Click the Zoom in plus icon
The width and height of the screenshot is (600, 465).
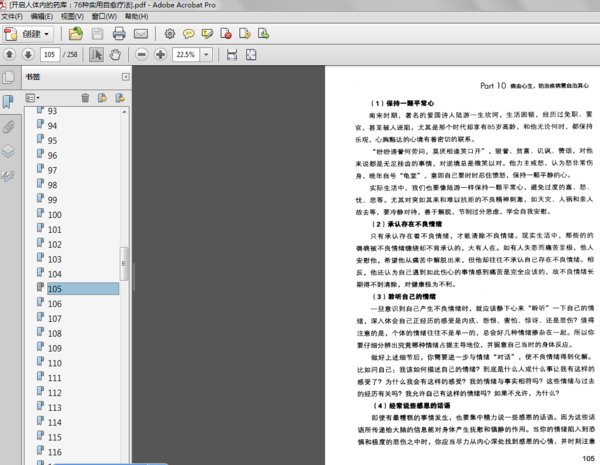coord(160,54)
